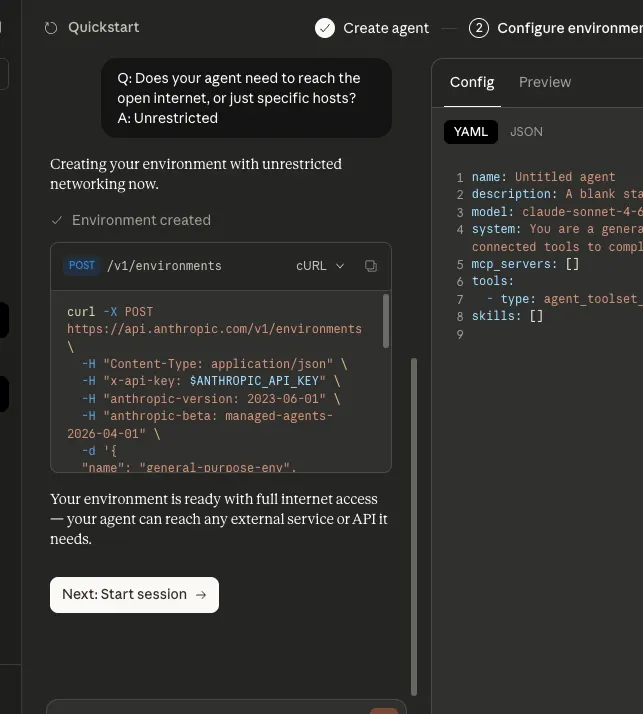Switch config format to YAML
This screenshot has width=643, height=714.
pyautogui.click(x=470, y=132)
